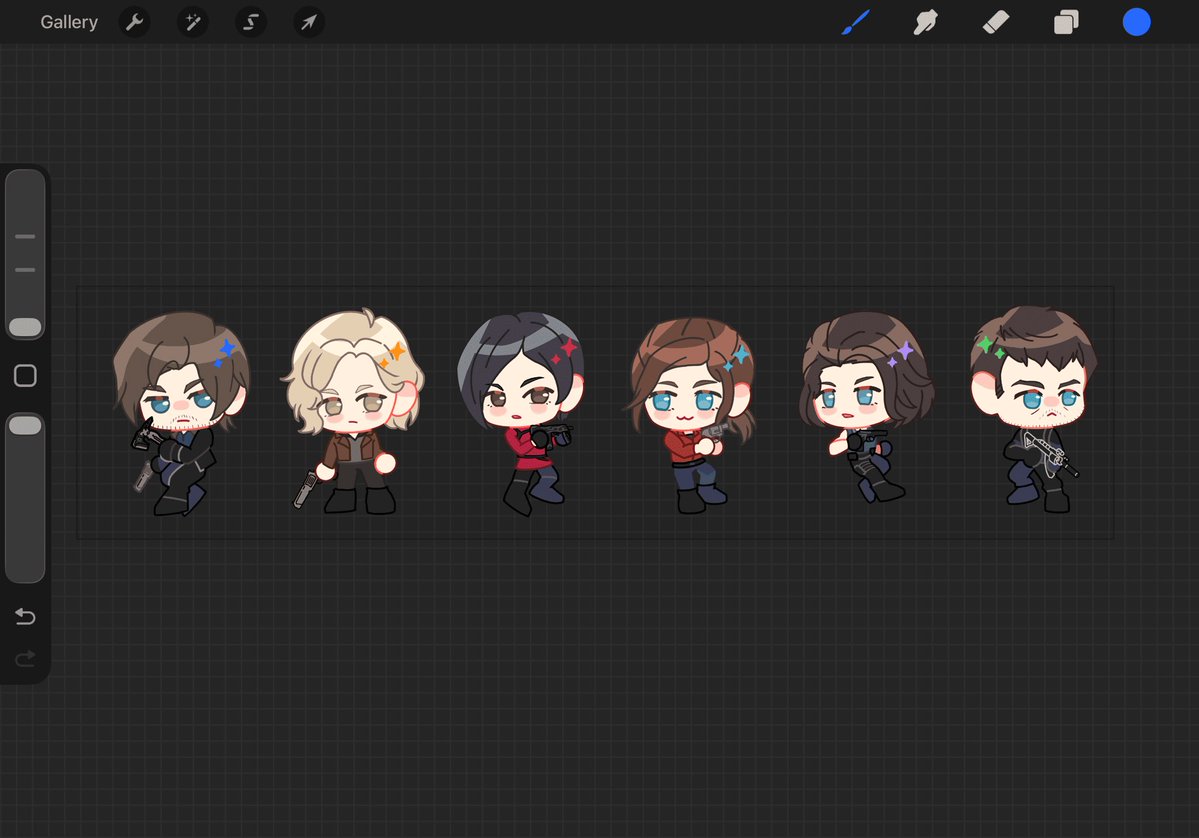Select the Eraser tool
Screen dimensions: 1199x838
point(996,22)
